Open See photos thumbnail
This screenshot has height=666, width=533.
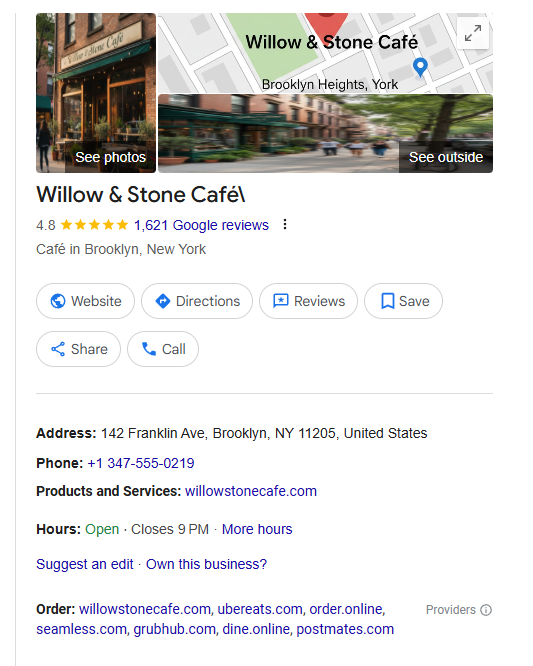point(96,93)
